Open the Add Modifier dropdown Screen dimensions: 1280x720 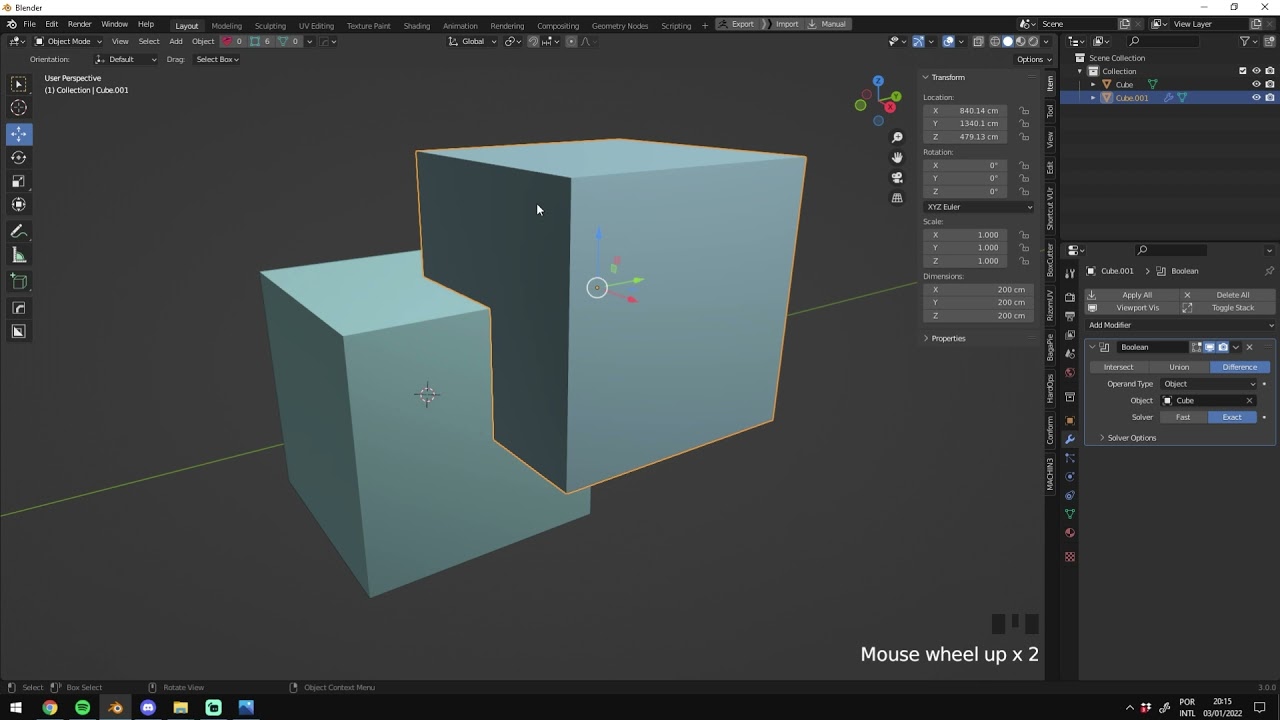(x=1180, y=325)
